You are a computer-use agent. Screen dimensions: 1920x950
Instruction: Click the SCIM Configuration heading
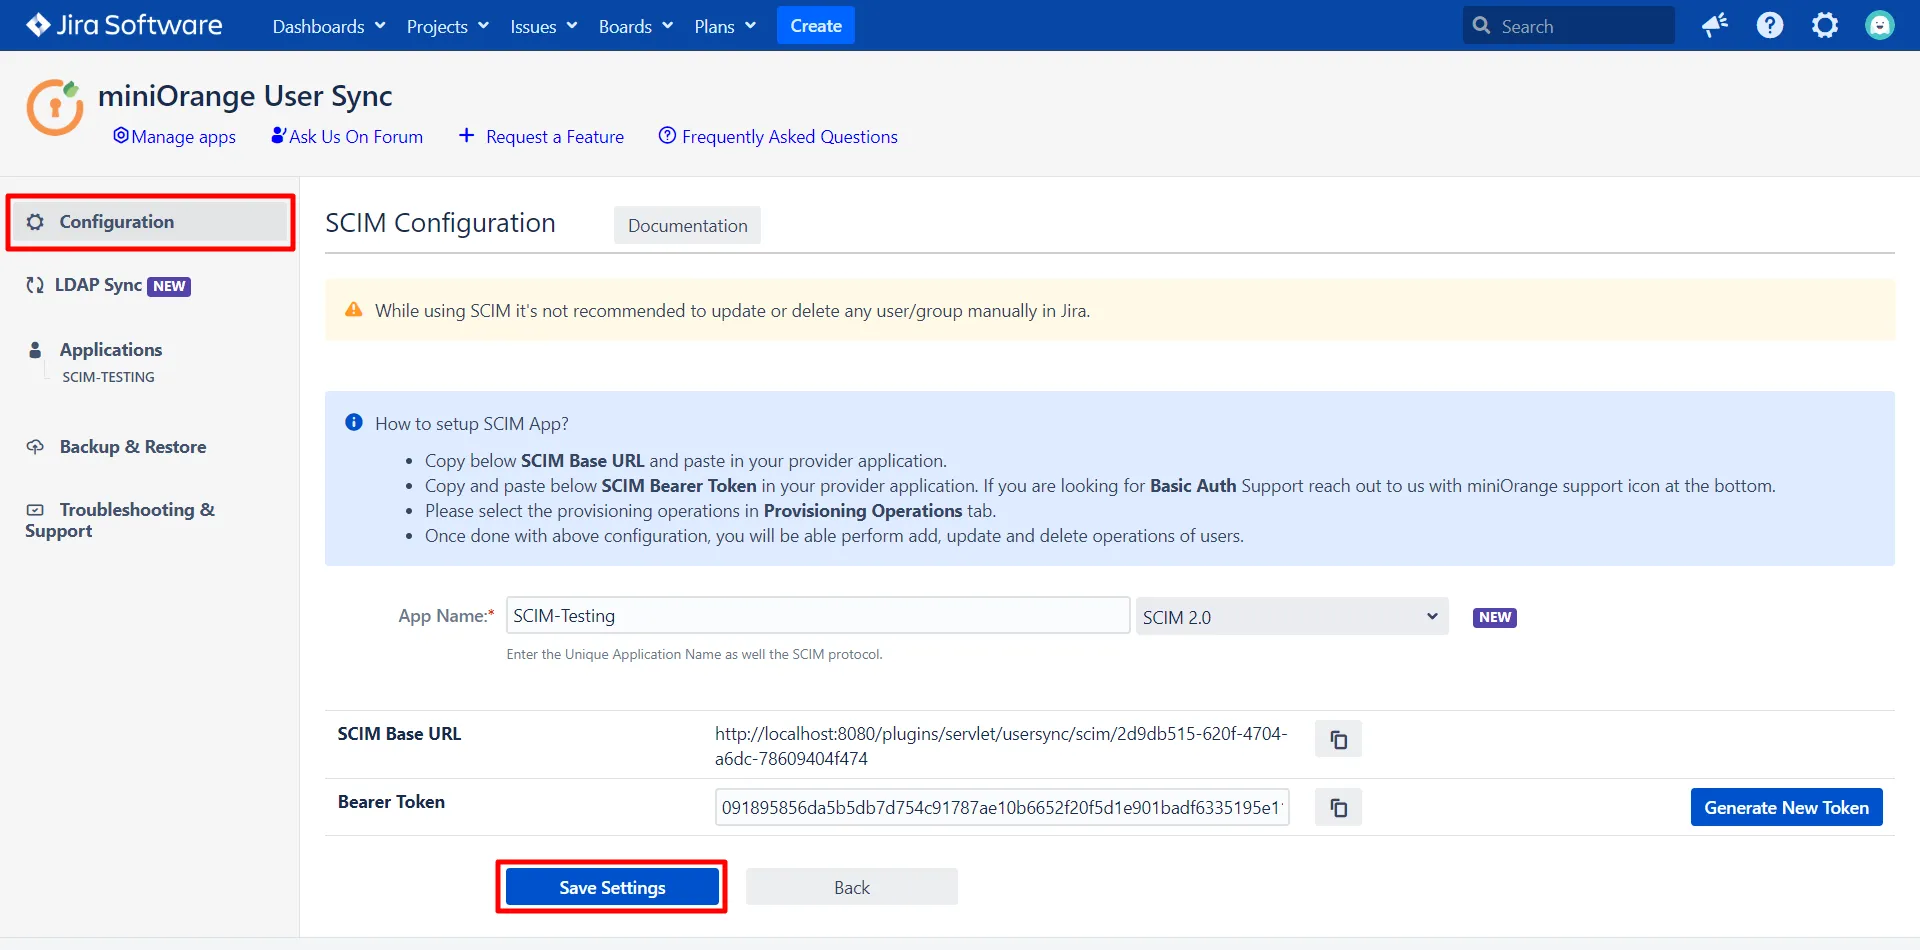tap(440, 222)
